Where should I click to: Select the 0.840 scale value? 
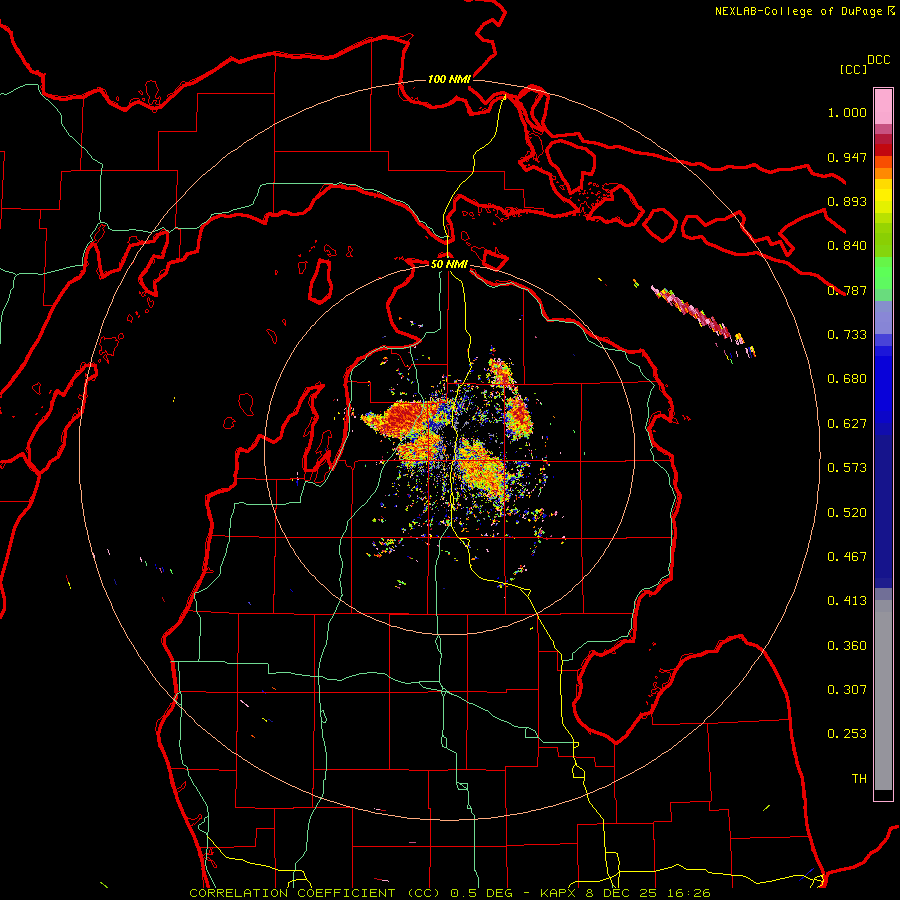(847, 246)
